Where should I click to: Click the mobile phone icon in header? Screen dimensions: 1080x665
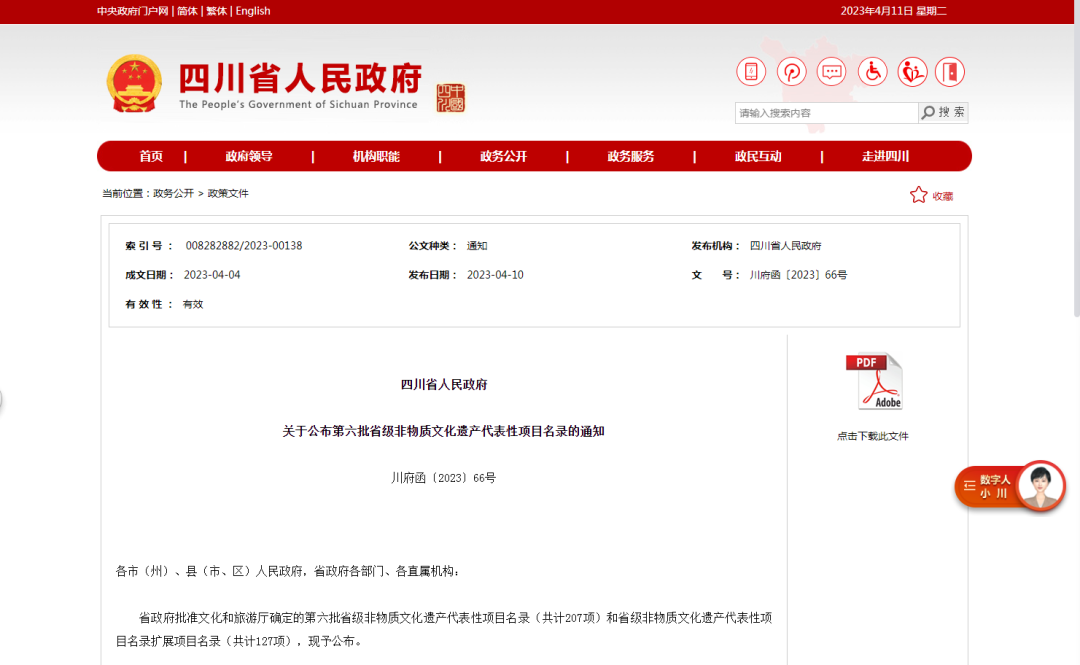[x=751, y=72]
